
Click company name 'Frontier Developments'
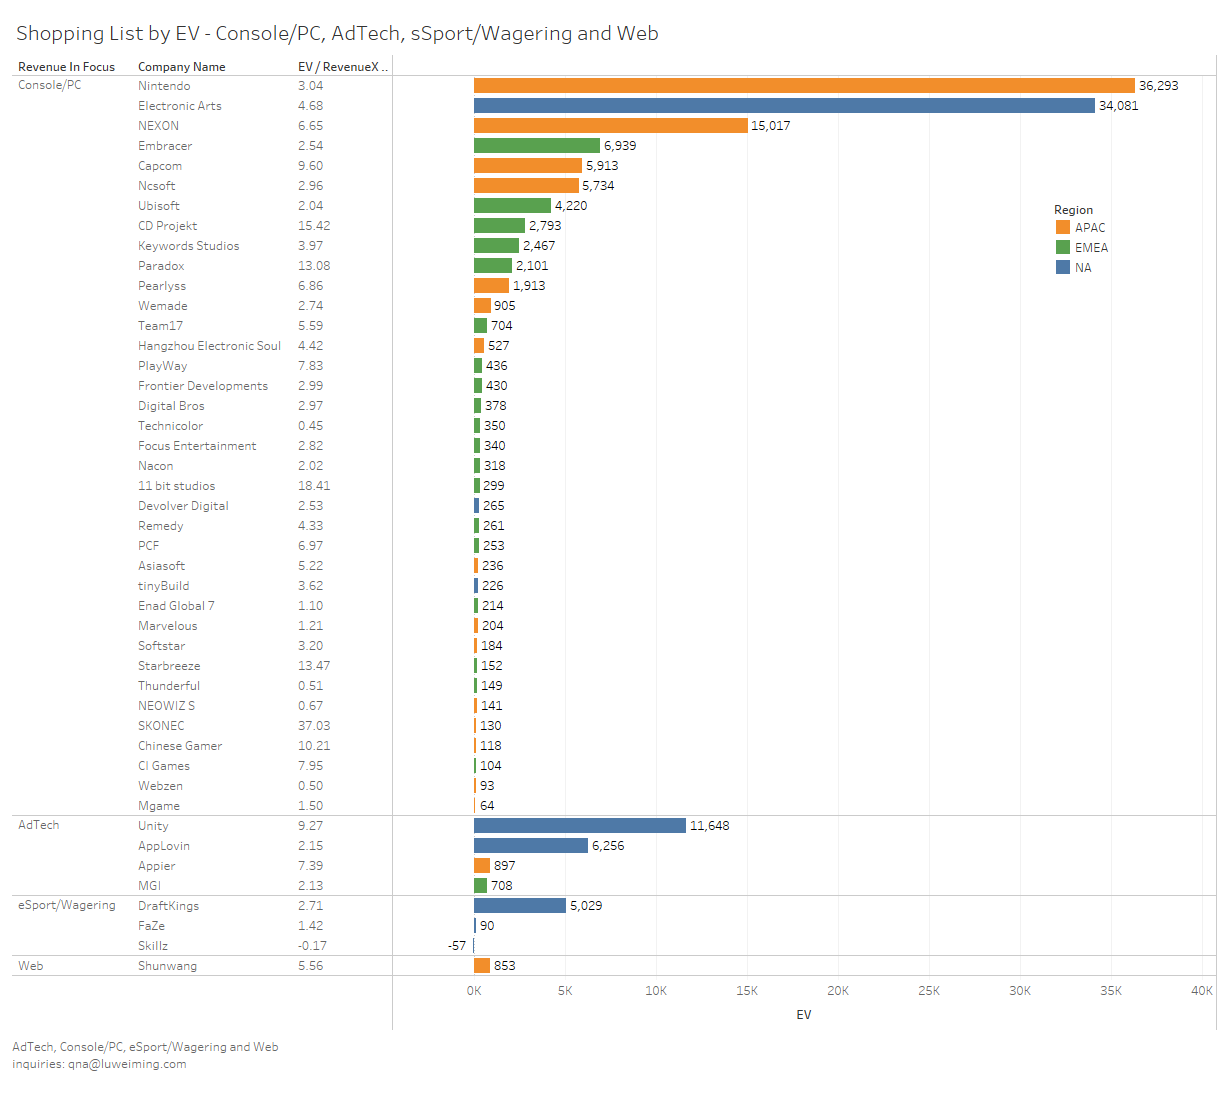[x=203, y=386]
